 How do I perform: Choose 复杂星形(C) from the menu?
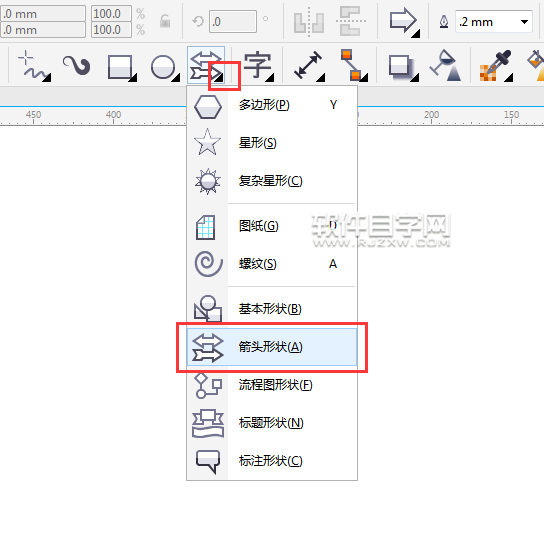tap(272, 181)
